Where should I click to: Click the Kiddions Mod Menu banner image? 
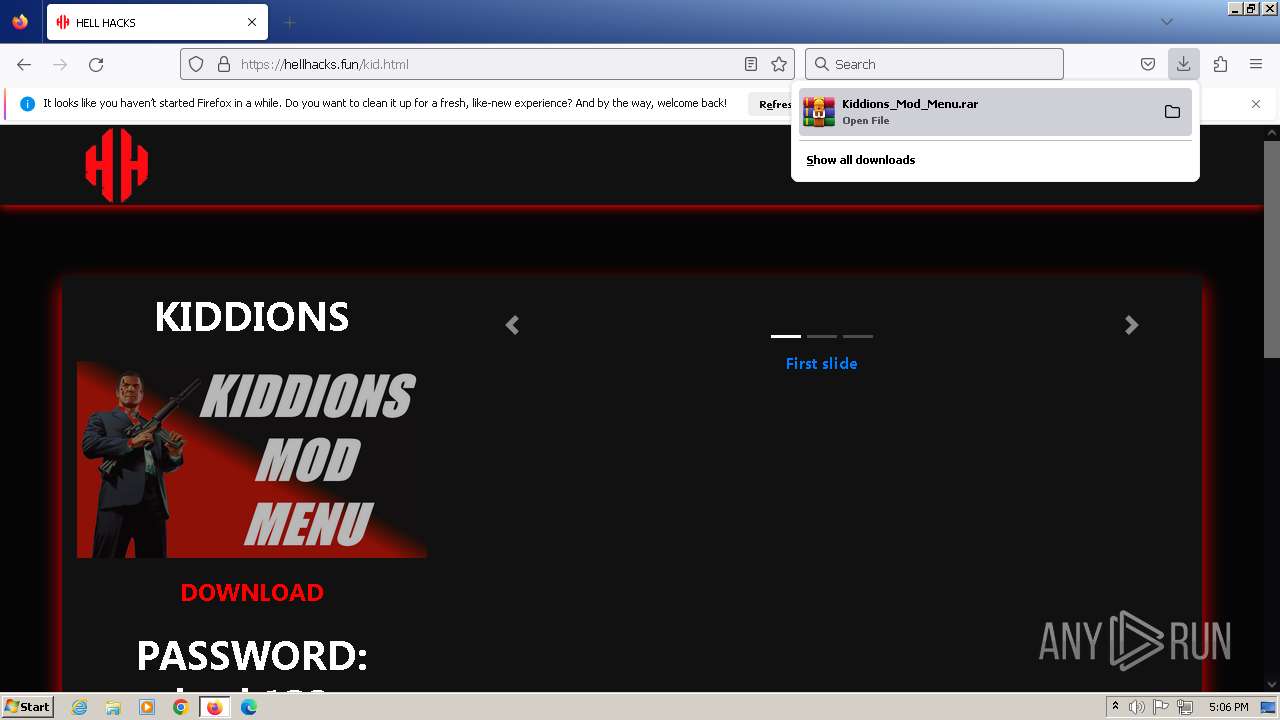(x=252, y=460)
